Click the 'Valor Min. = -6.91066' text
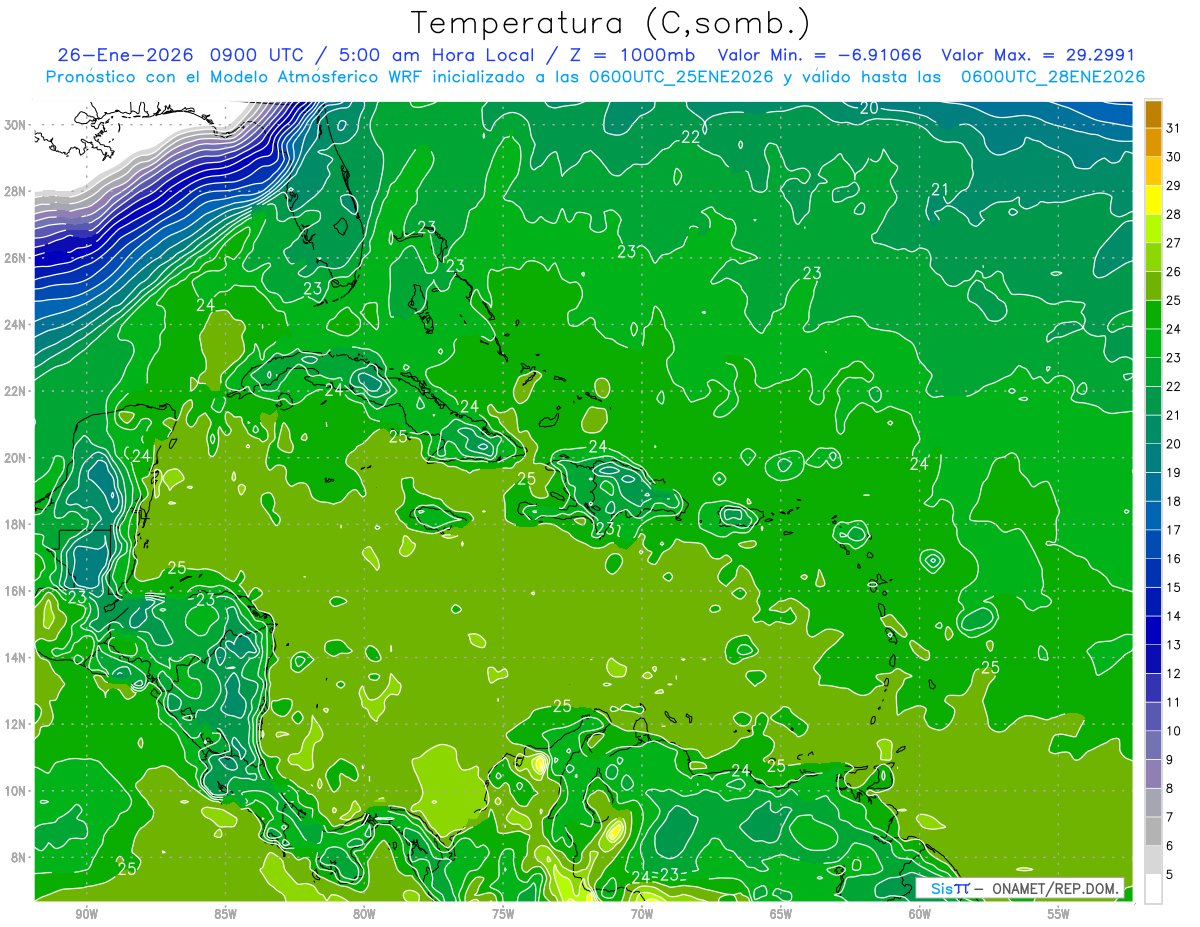The width and height of the screenshot is (1200, 927). coord(820,55)
